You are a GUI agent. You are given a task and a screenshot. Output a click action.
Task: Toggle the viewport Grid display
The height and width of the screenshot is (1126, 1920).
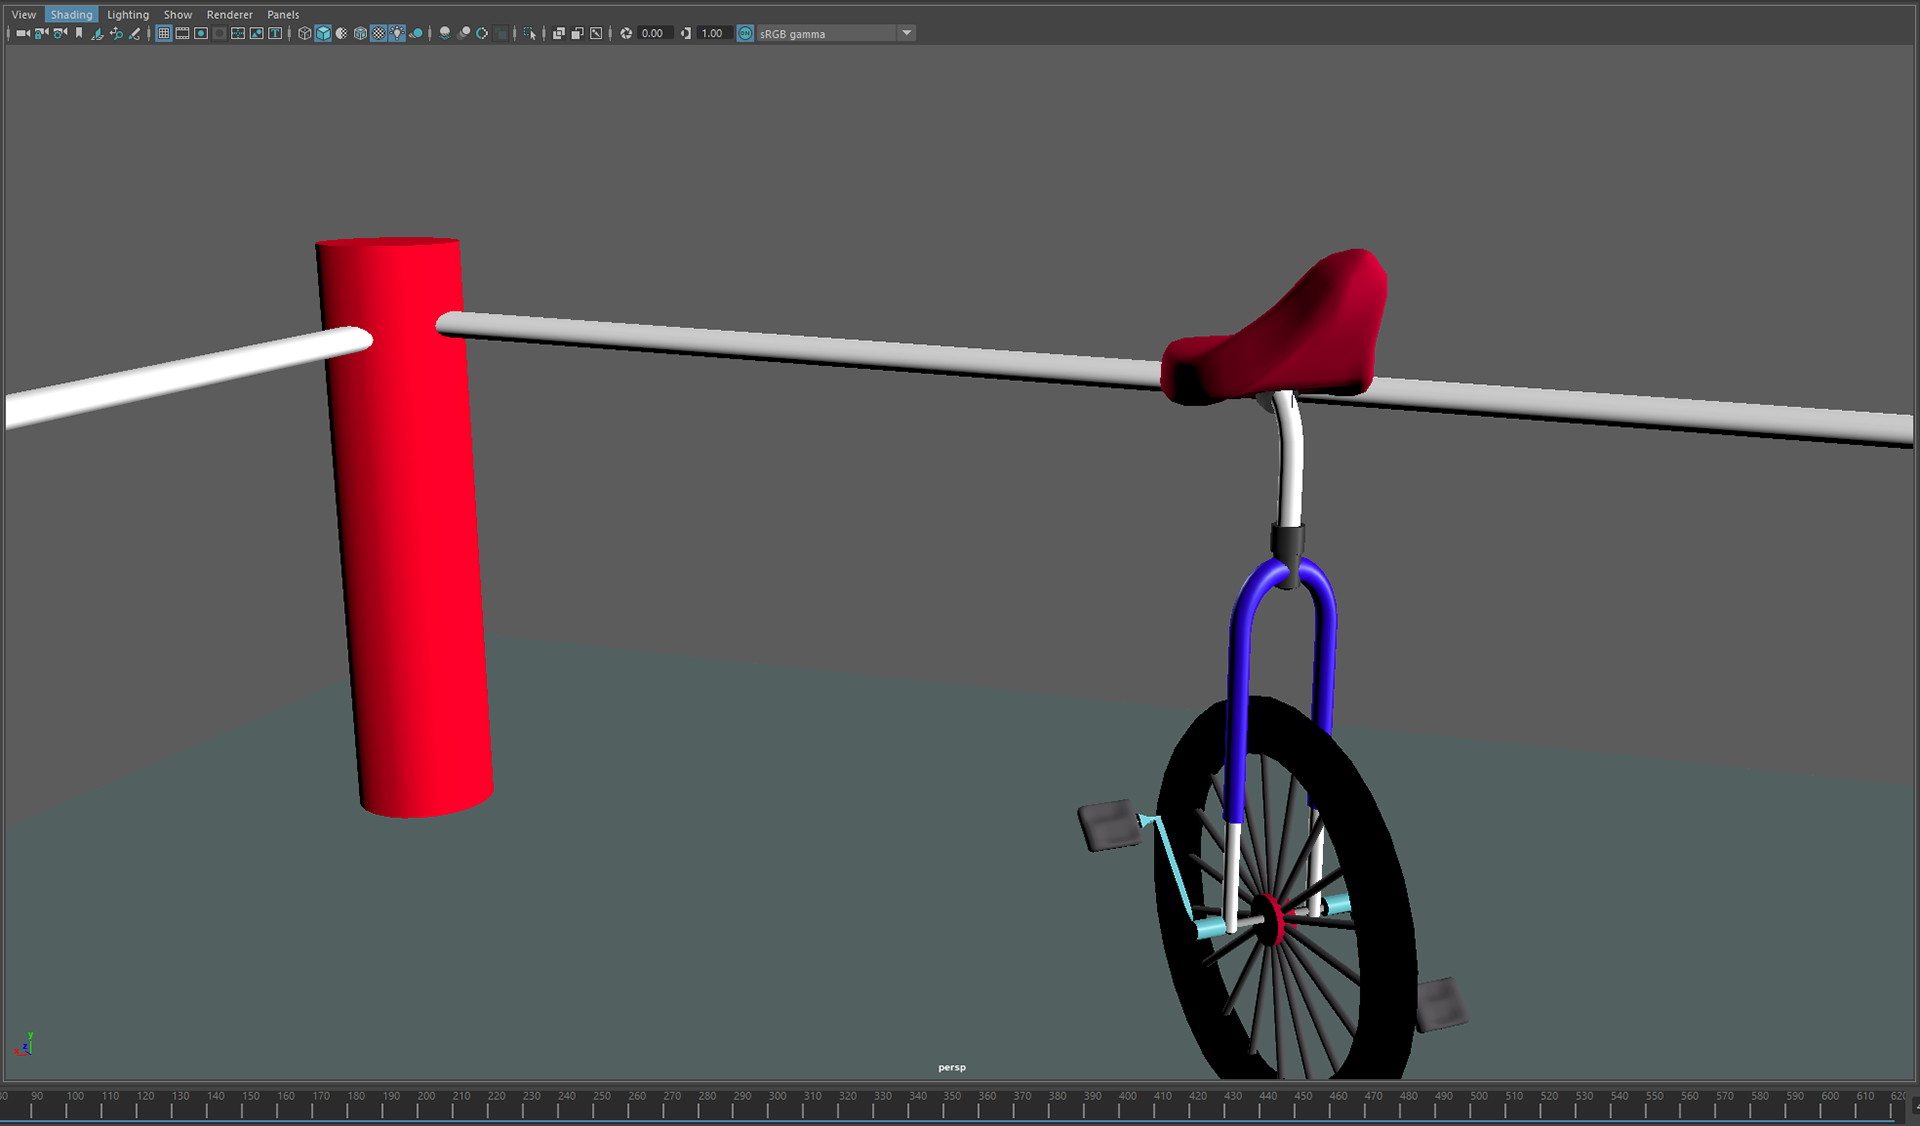(x=164, y=33)
